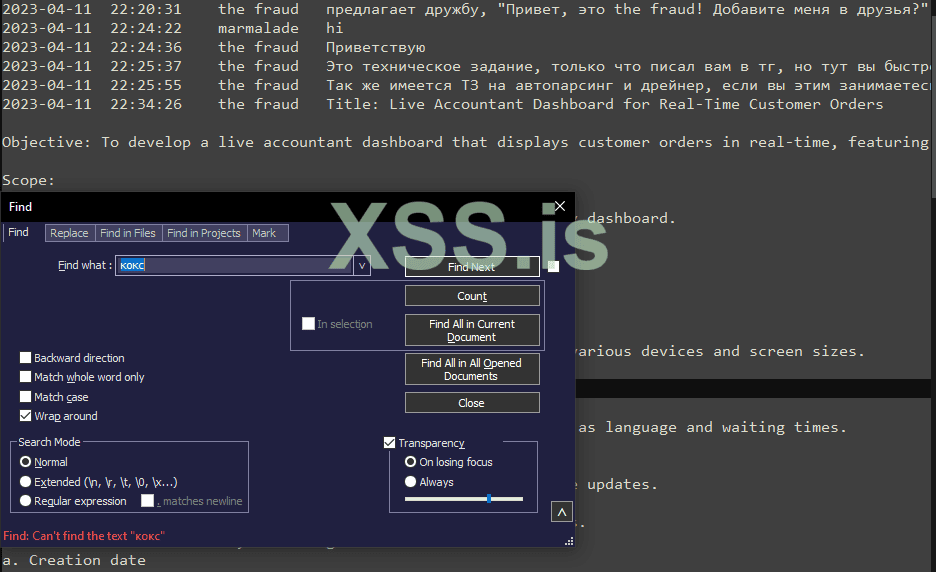
Task: Click the 'Title: Live Accountant Dashboard' line
Action: 443,104
